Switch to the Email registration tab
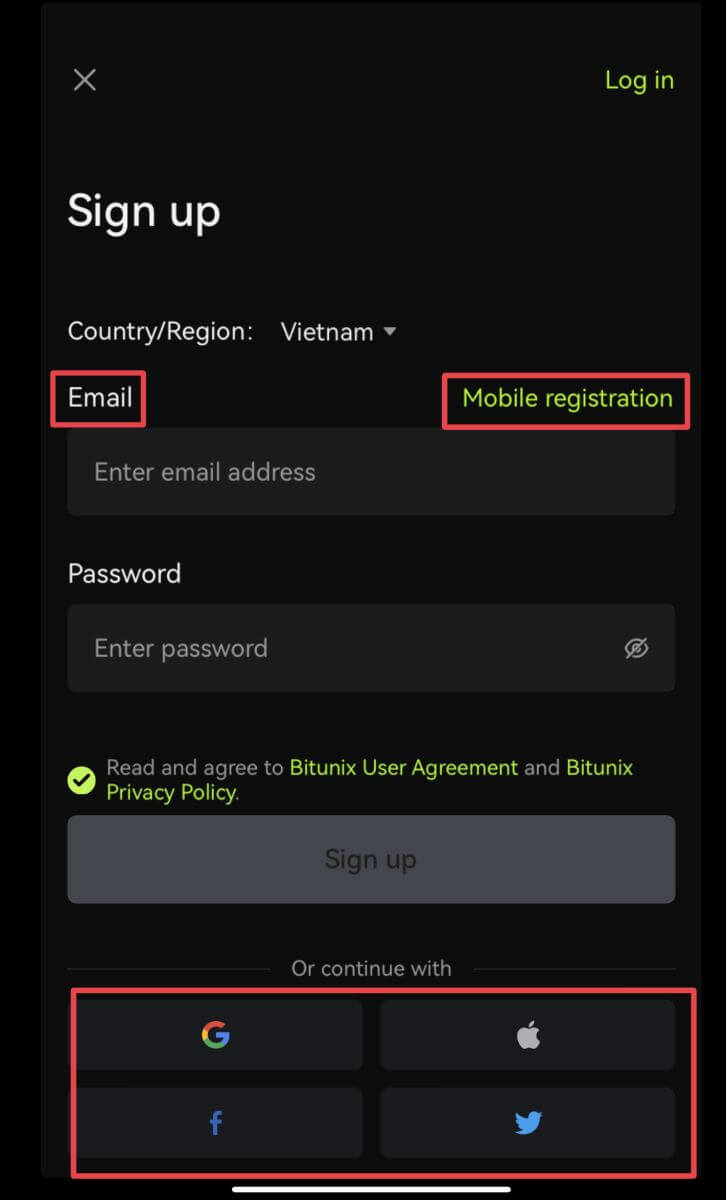Viewport: 726px width, 1200px height. 98,398
